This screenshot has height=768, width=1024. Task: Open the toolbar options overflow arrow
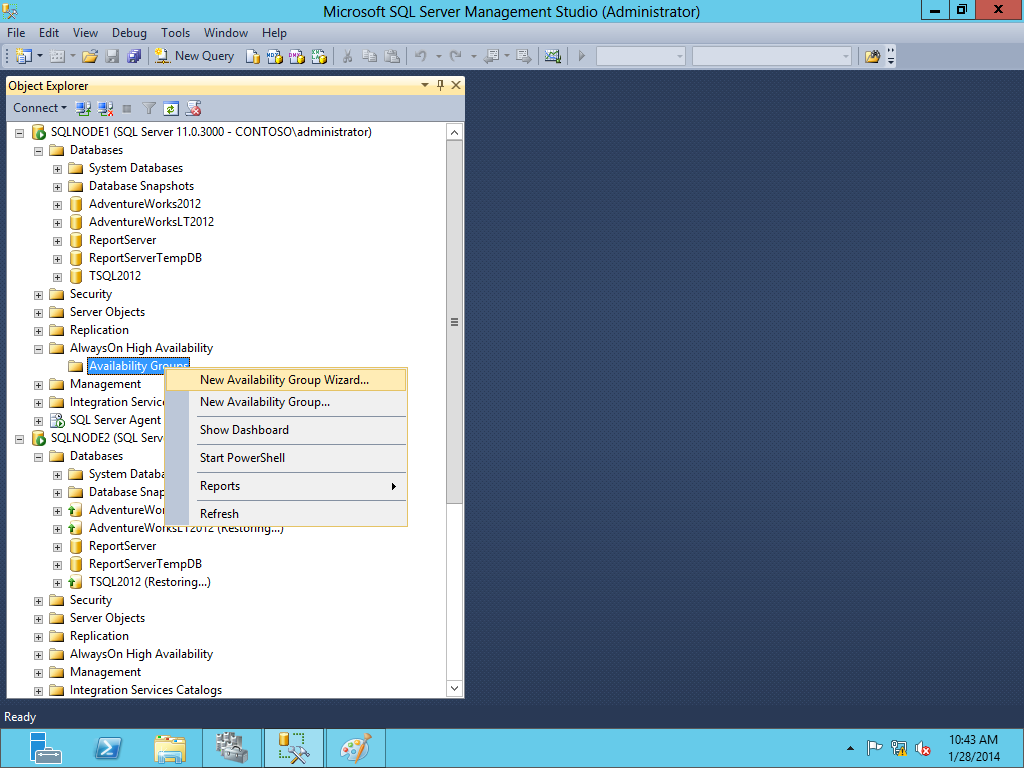point(891,56)
